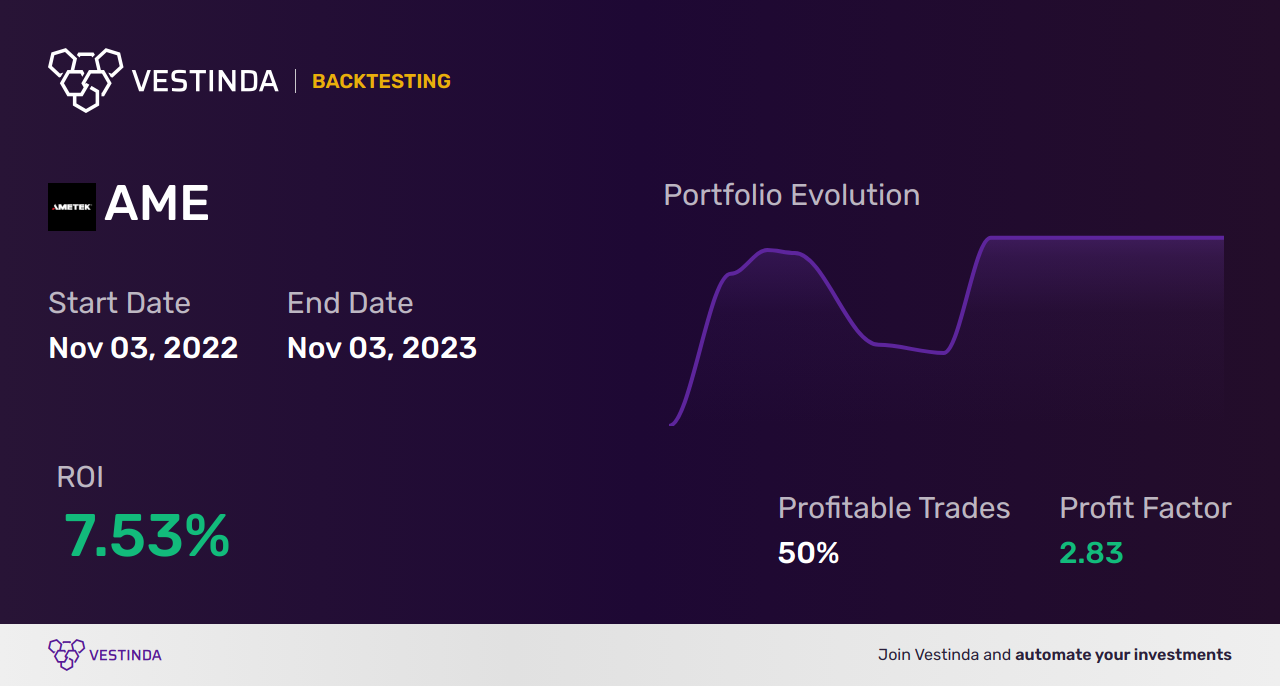Open the BACKTESTING label
1280x686 pixels.
[x=381, y=81]
